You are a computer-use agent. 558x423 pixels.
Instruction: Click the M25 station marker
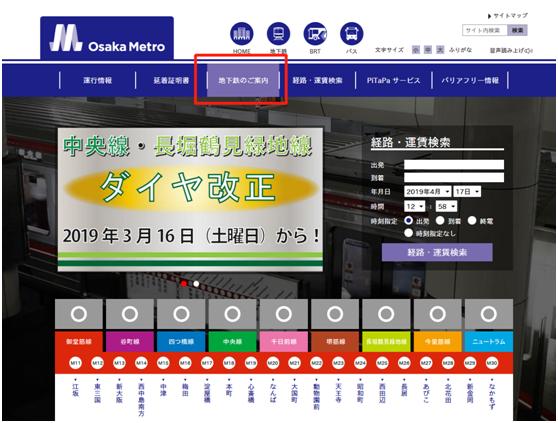click(382, 363)
